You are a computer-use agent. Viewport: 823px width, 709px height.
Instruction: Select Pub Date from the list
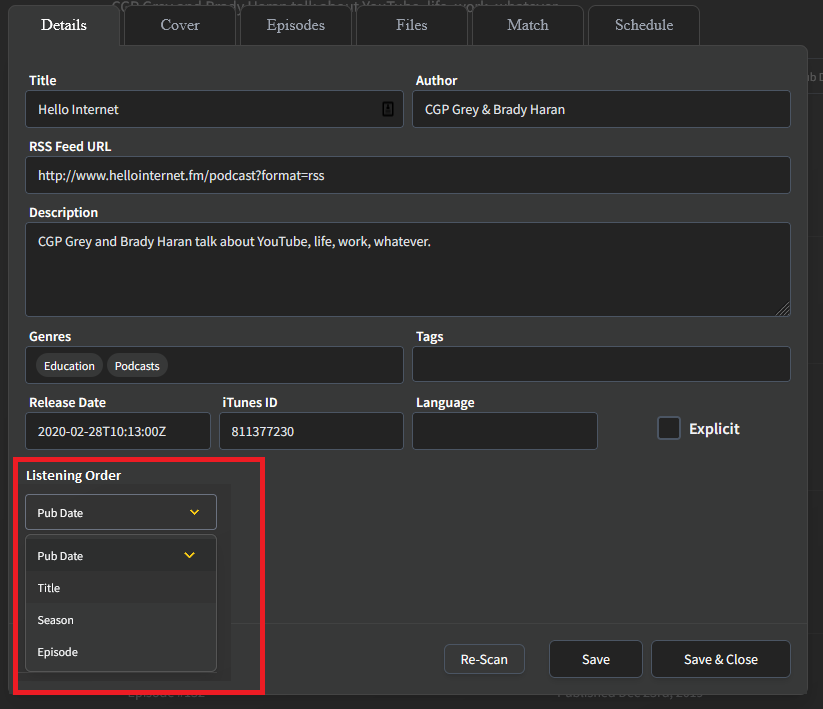(x=121, y=556)
